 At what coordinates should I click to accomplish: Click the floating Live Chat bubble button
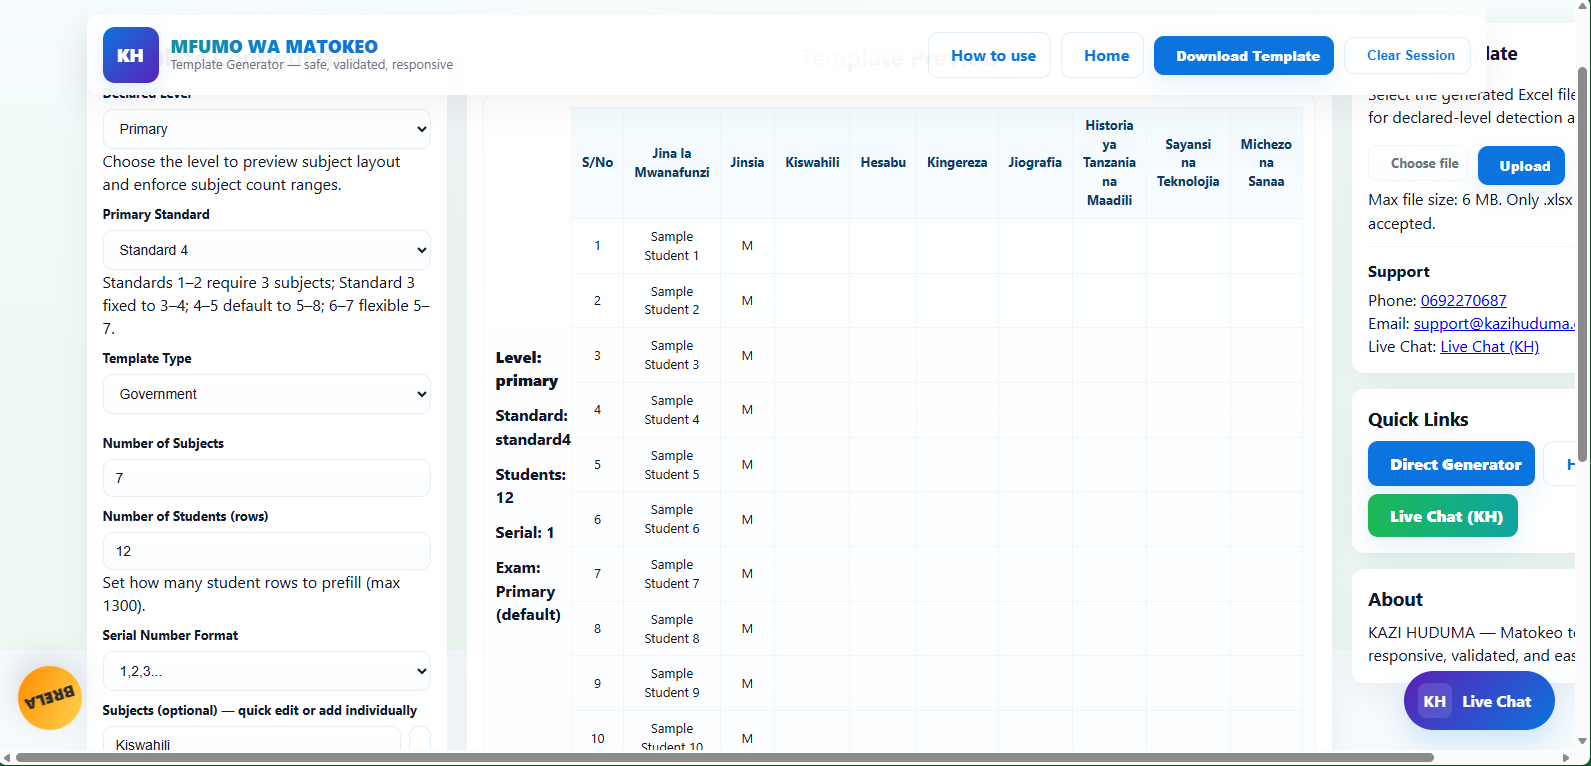1479,701
